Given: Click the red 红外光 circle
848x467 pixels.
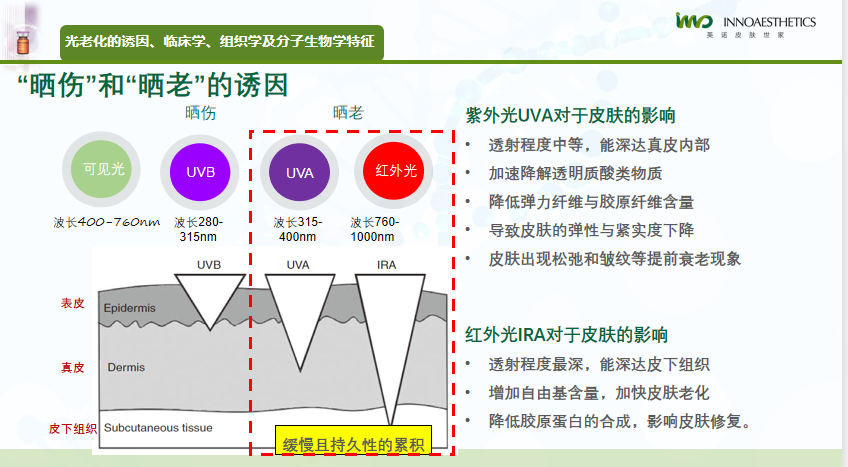Looking at the screenshot, I should (394, 171).
